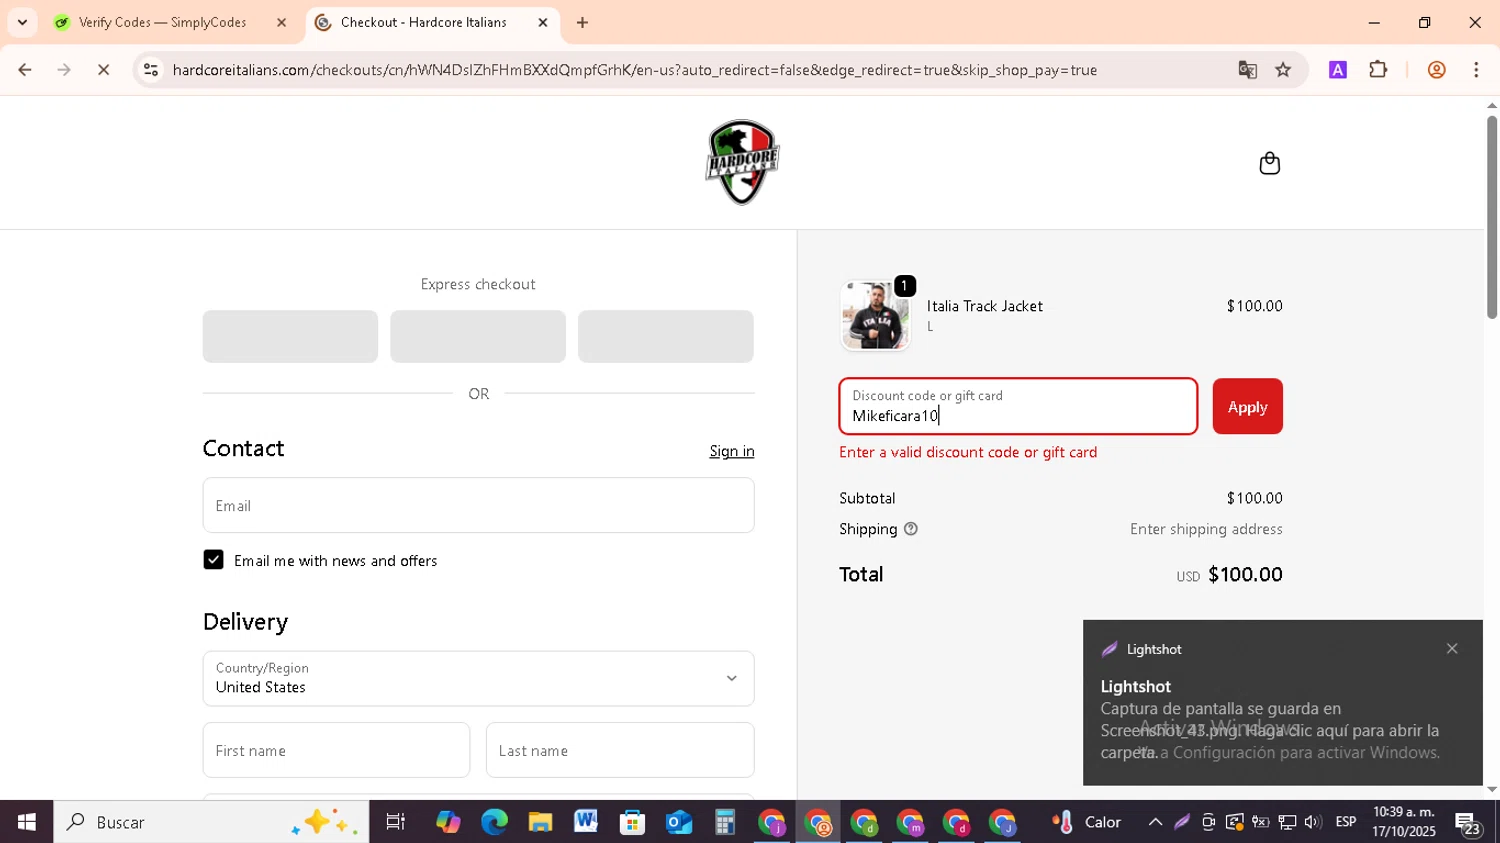
Task: View site information icon in address bar
Action: pos(151,70)
